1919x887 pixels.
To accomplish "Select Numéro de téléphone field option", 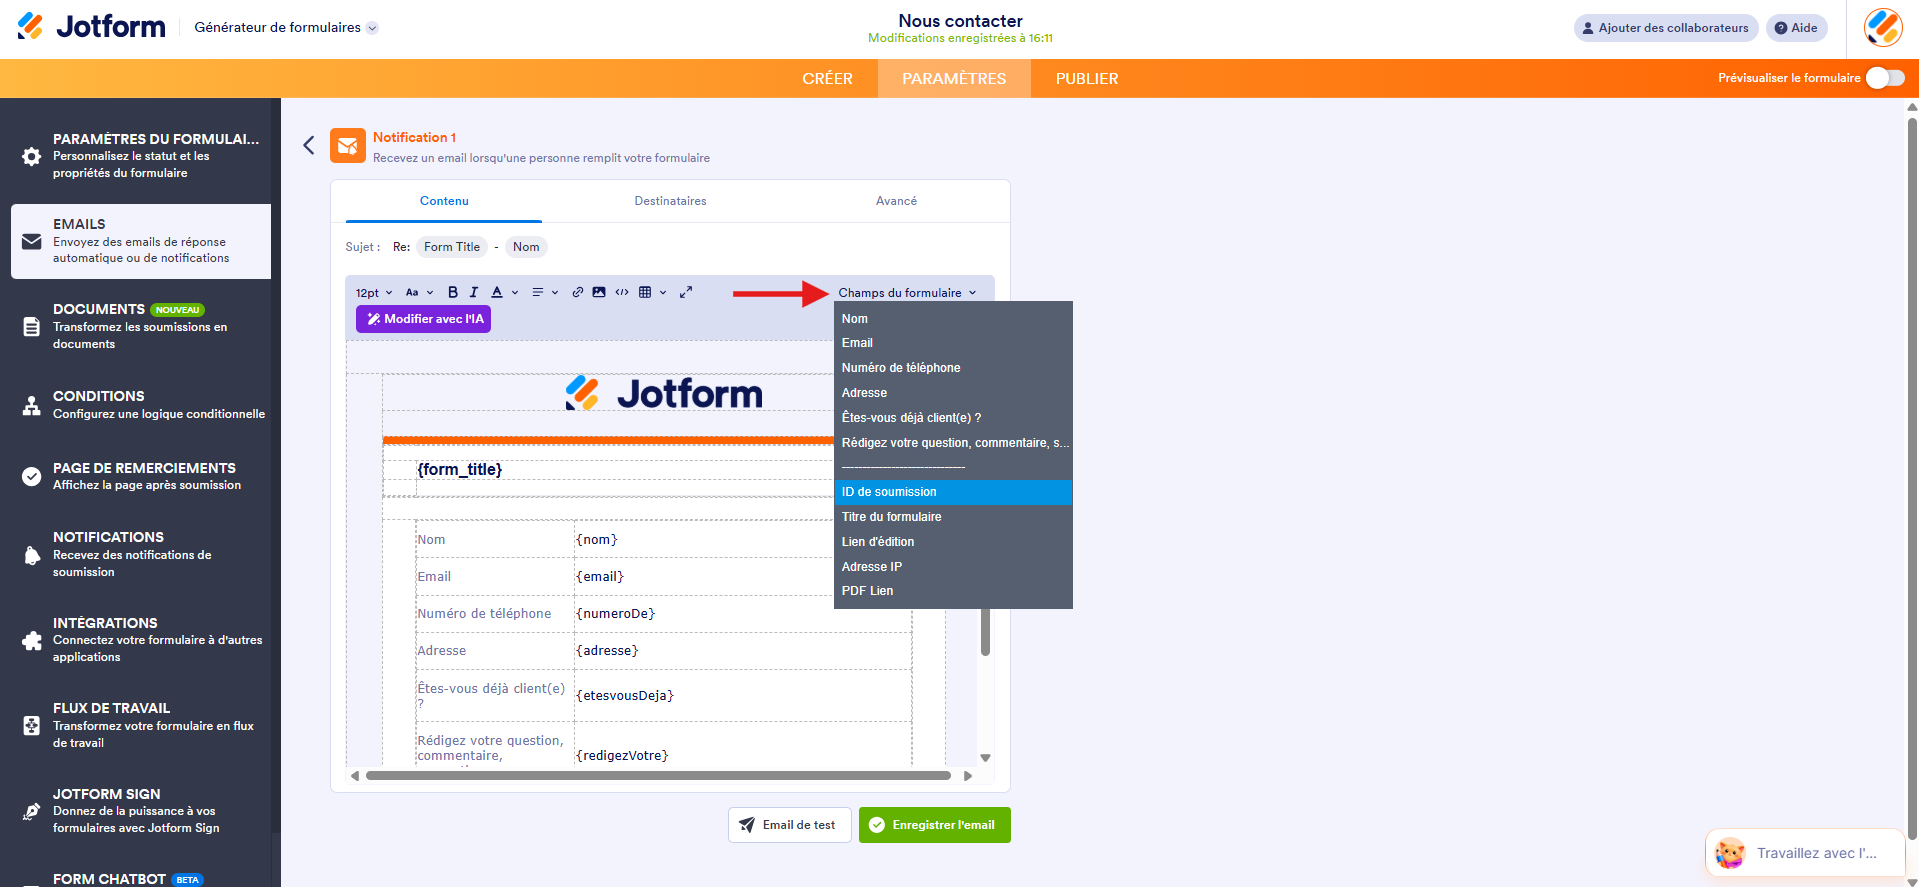I will point(953,368).
